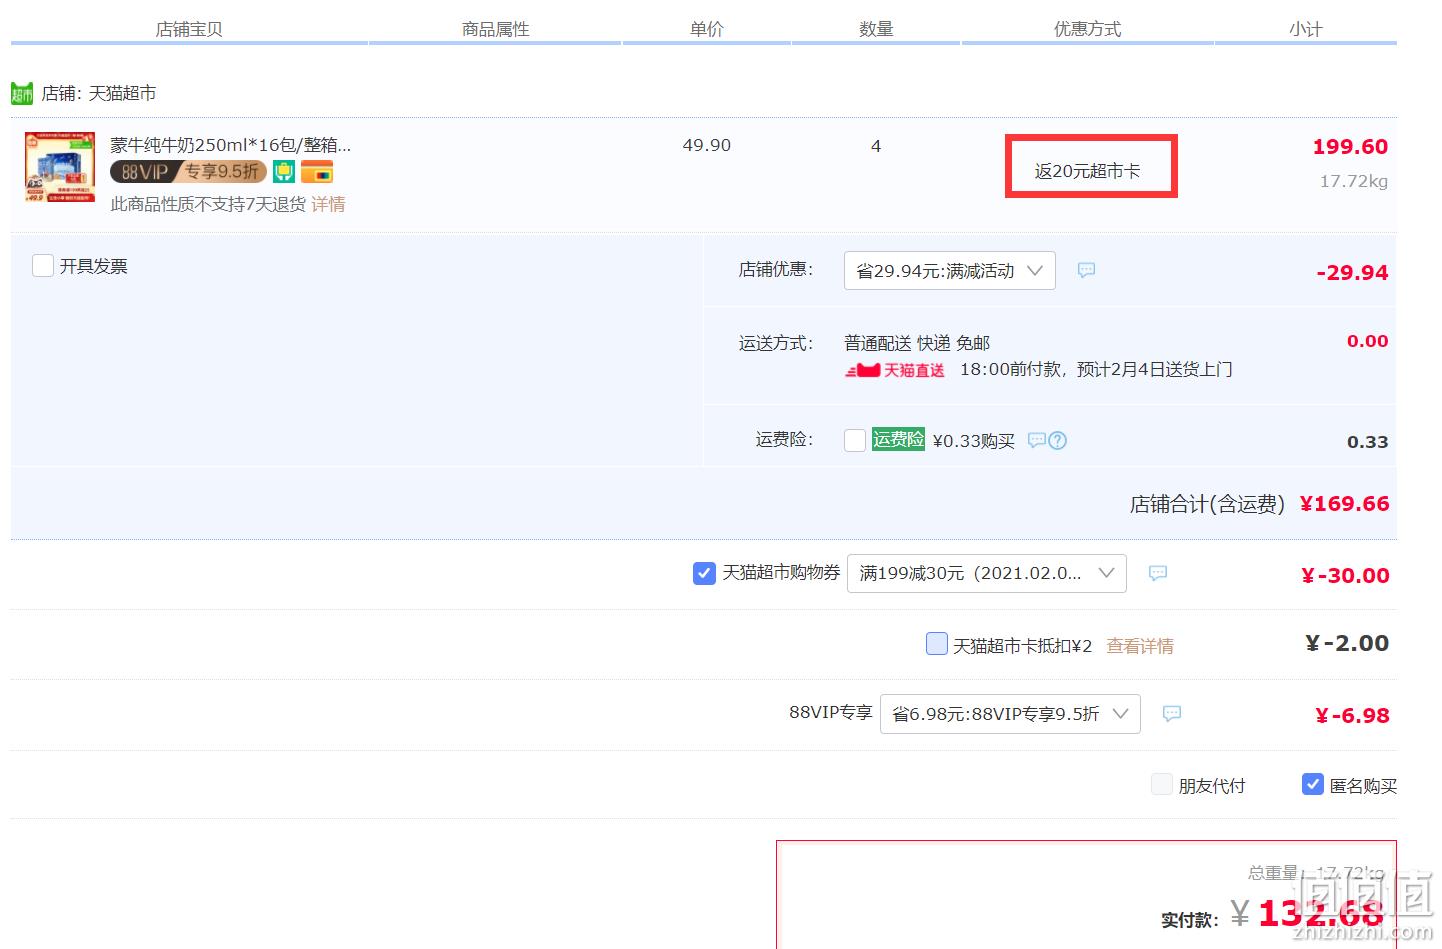Click the 小计 column header
Screen dimensions: 1442x949
click(1306, 29)
